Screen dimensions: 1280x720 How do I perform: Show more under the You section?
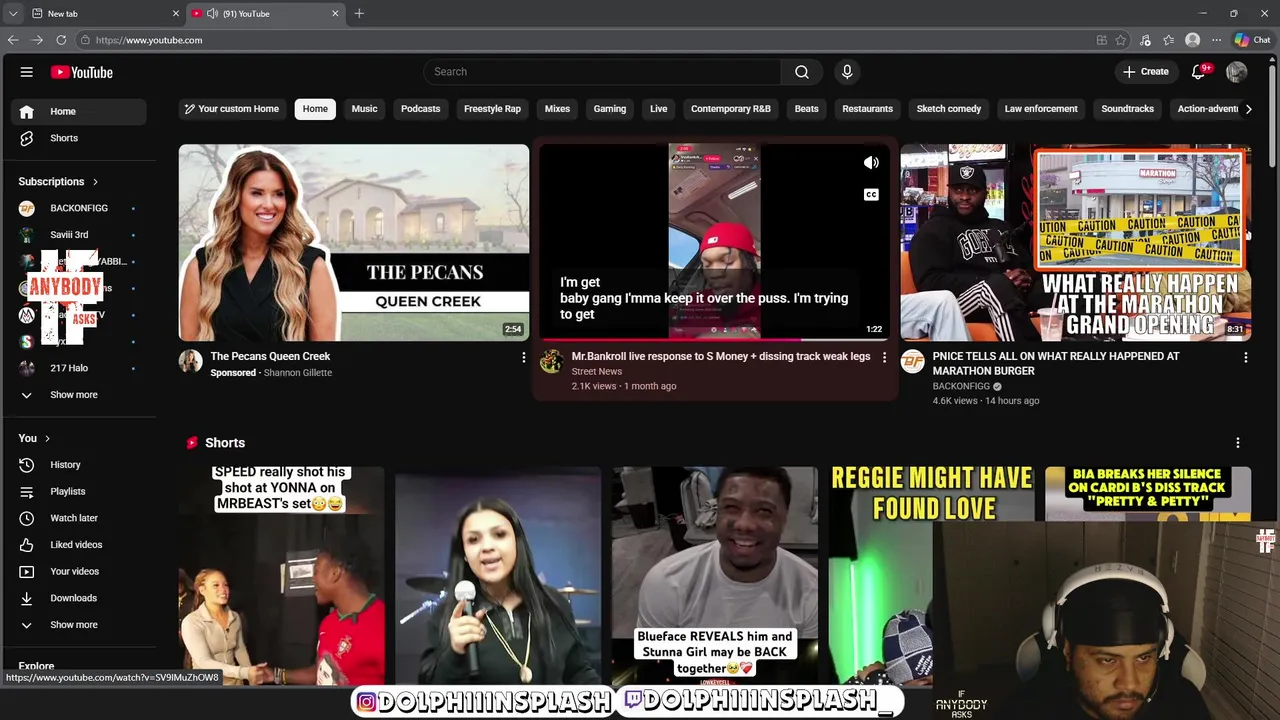[x=80, y=625]
